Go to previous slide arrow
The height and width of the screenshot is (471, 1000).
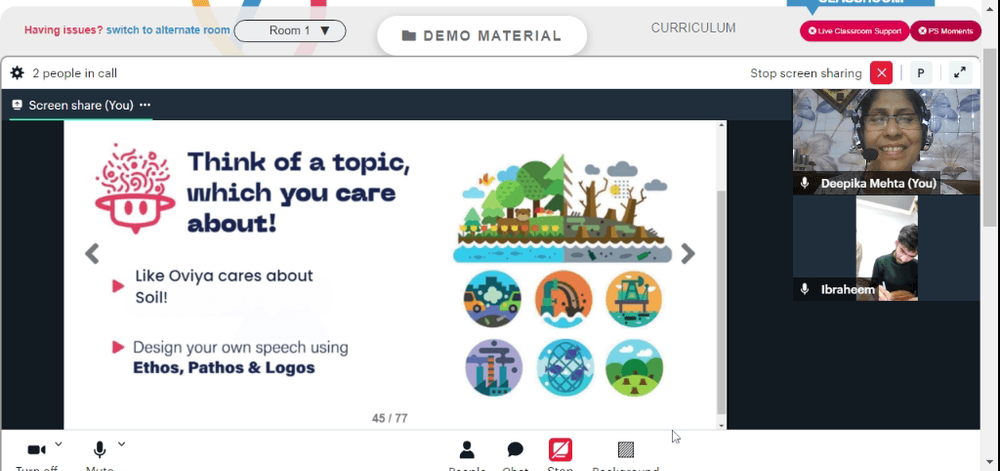click(x=92, y=254)
